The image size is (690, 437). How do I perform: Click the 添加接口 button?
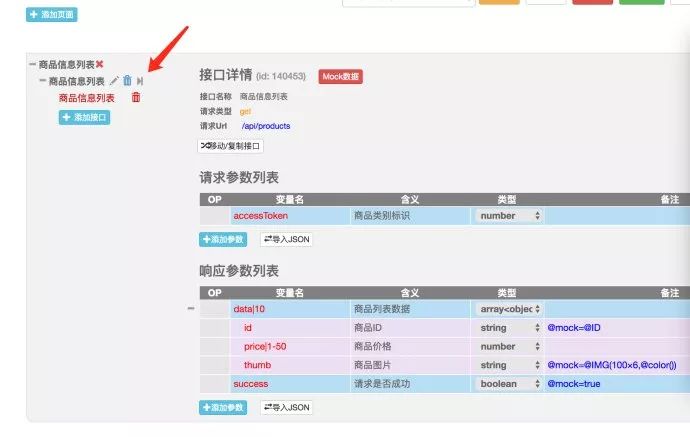click(x=84, y=118)
